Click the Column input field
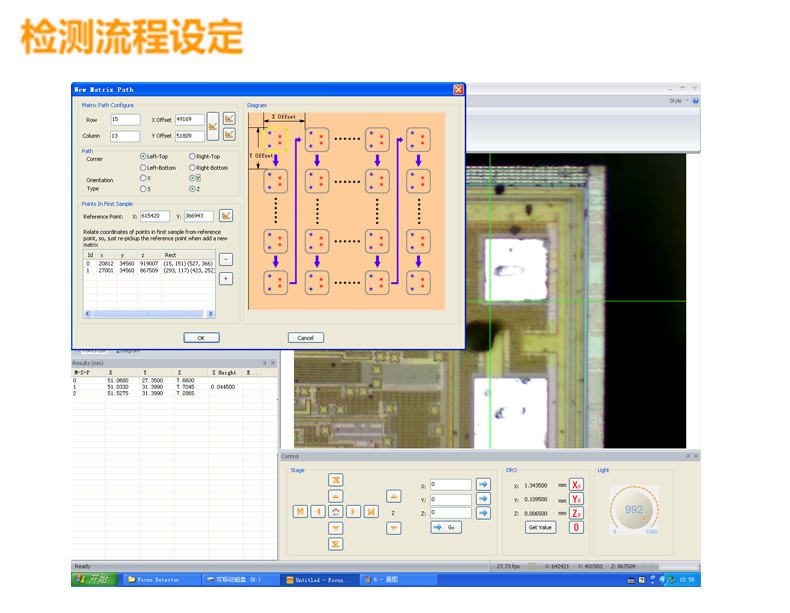The height and width of the screenshot is (613, 790). [x=125, y=135]
